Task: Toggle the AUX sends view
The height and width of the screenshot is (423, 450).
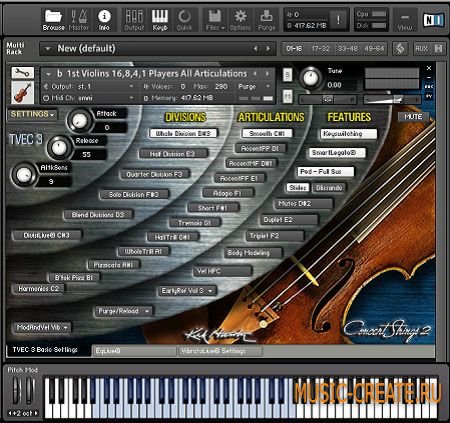Action: coord(421,49)
